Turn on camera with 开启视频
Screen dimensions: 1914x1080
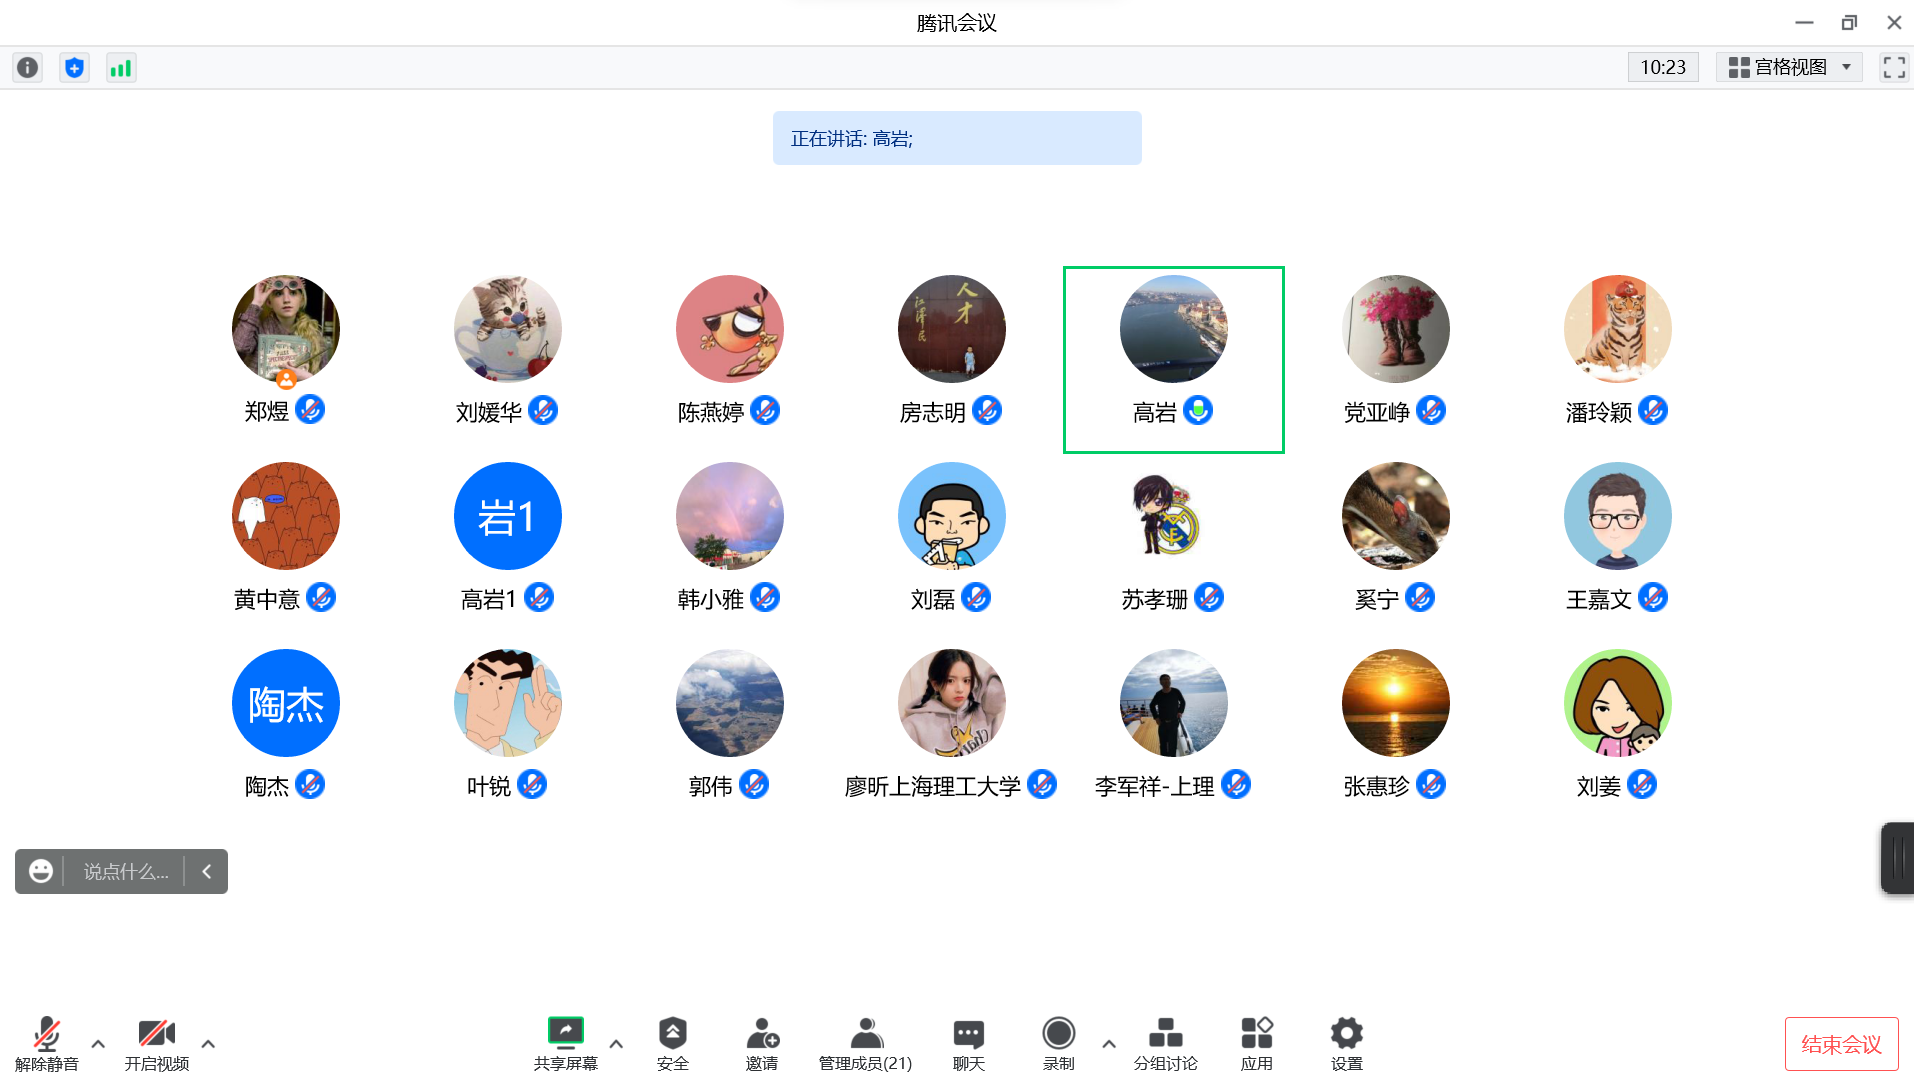156,1042
